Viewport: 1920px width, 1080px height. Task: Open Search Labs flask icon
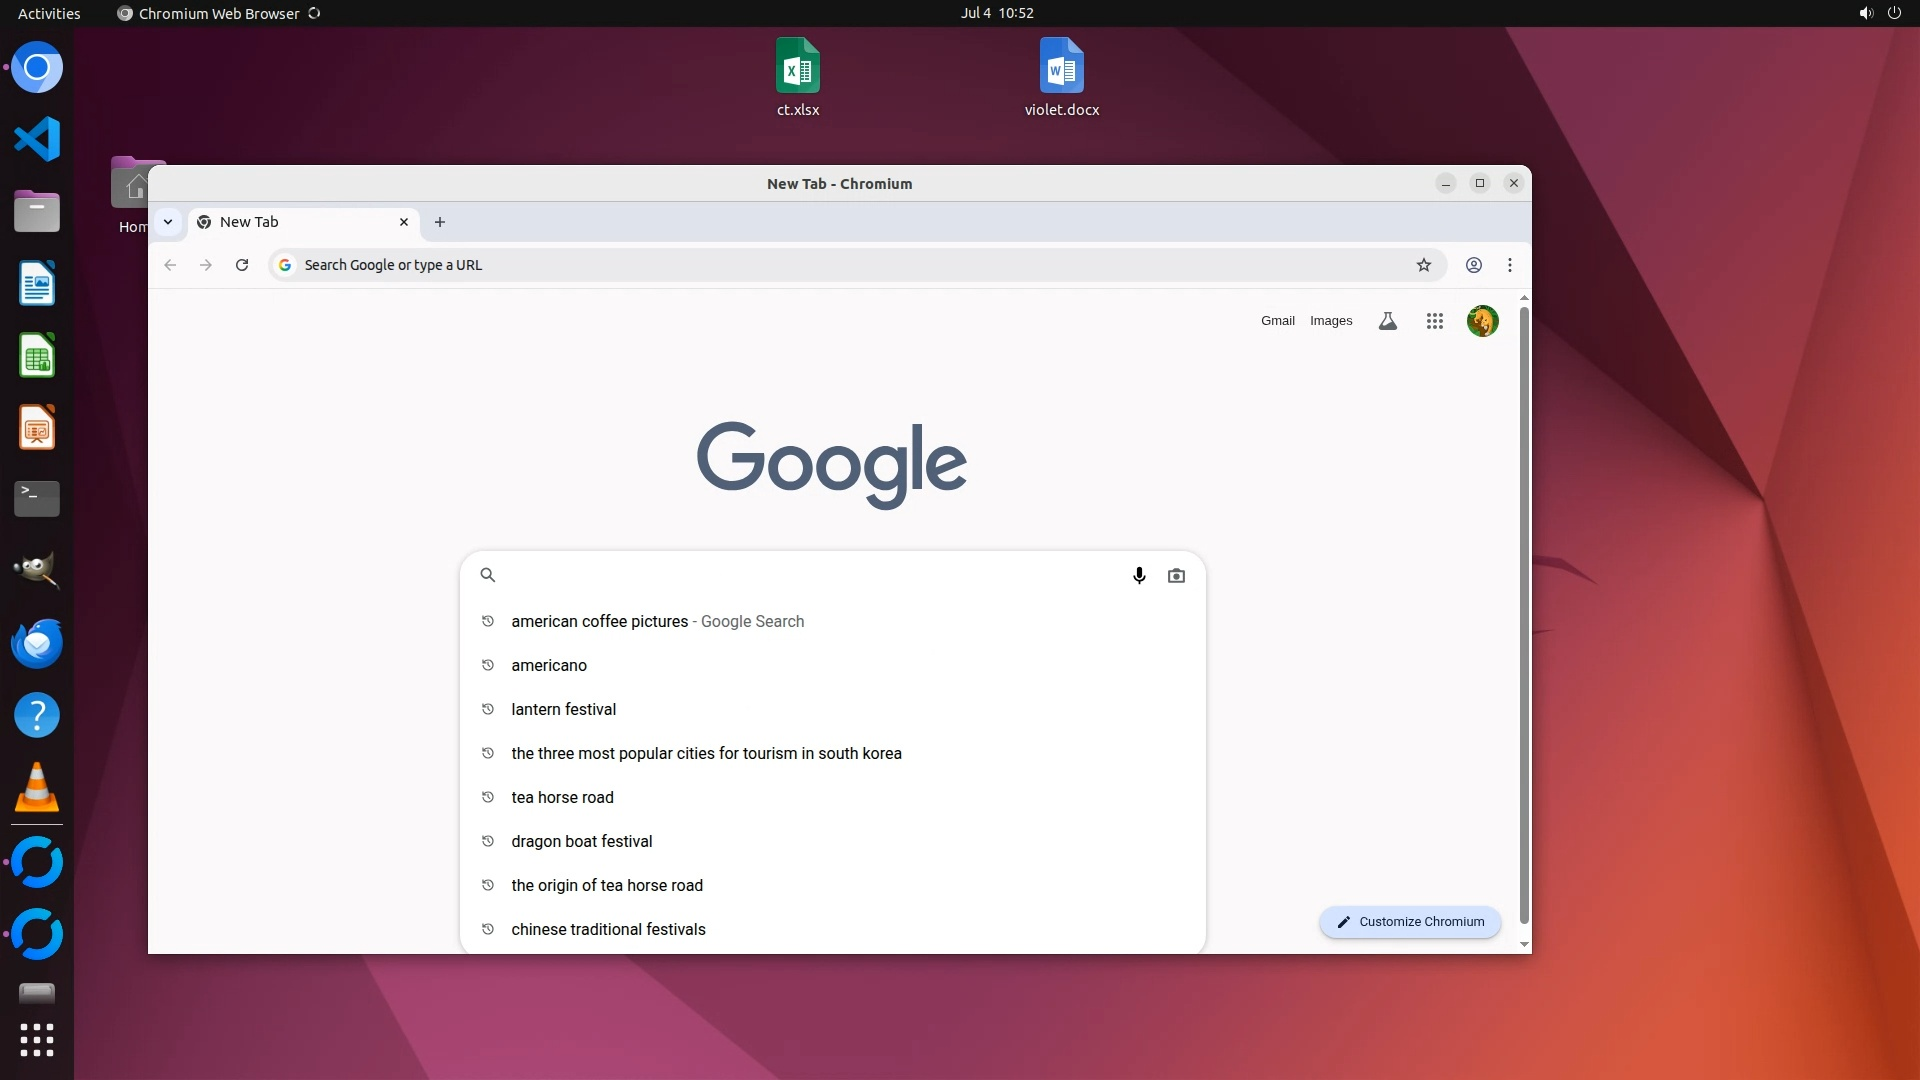[x=1388, y=321]
